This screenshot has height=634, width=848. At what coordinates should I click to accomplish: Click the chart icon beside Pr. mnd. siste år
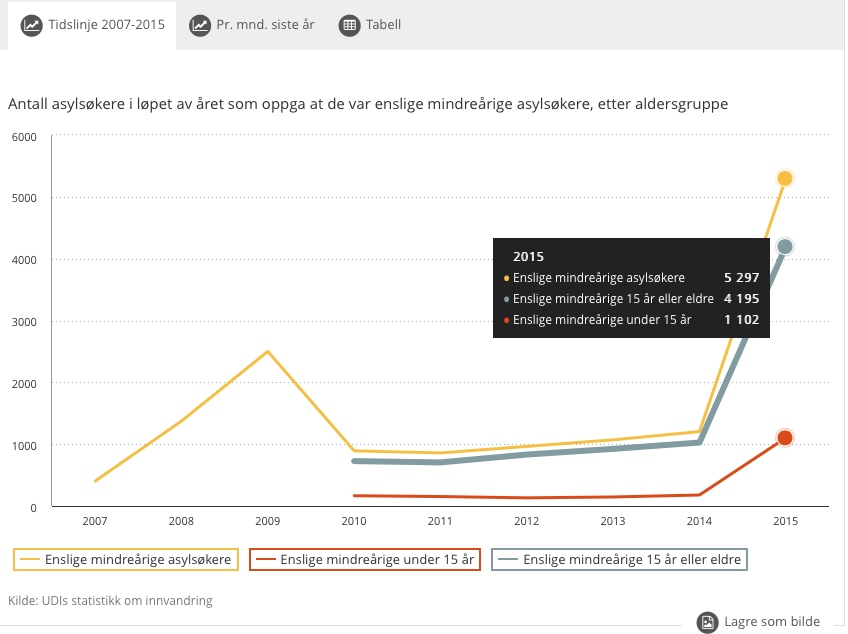pos(200,25)
